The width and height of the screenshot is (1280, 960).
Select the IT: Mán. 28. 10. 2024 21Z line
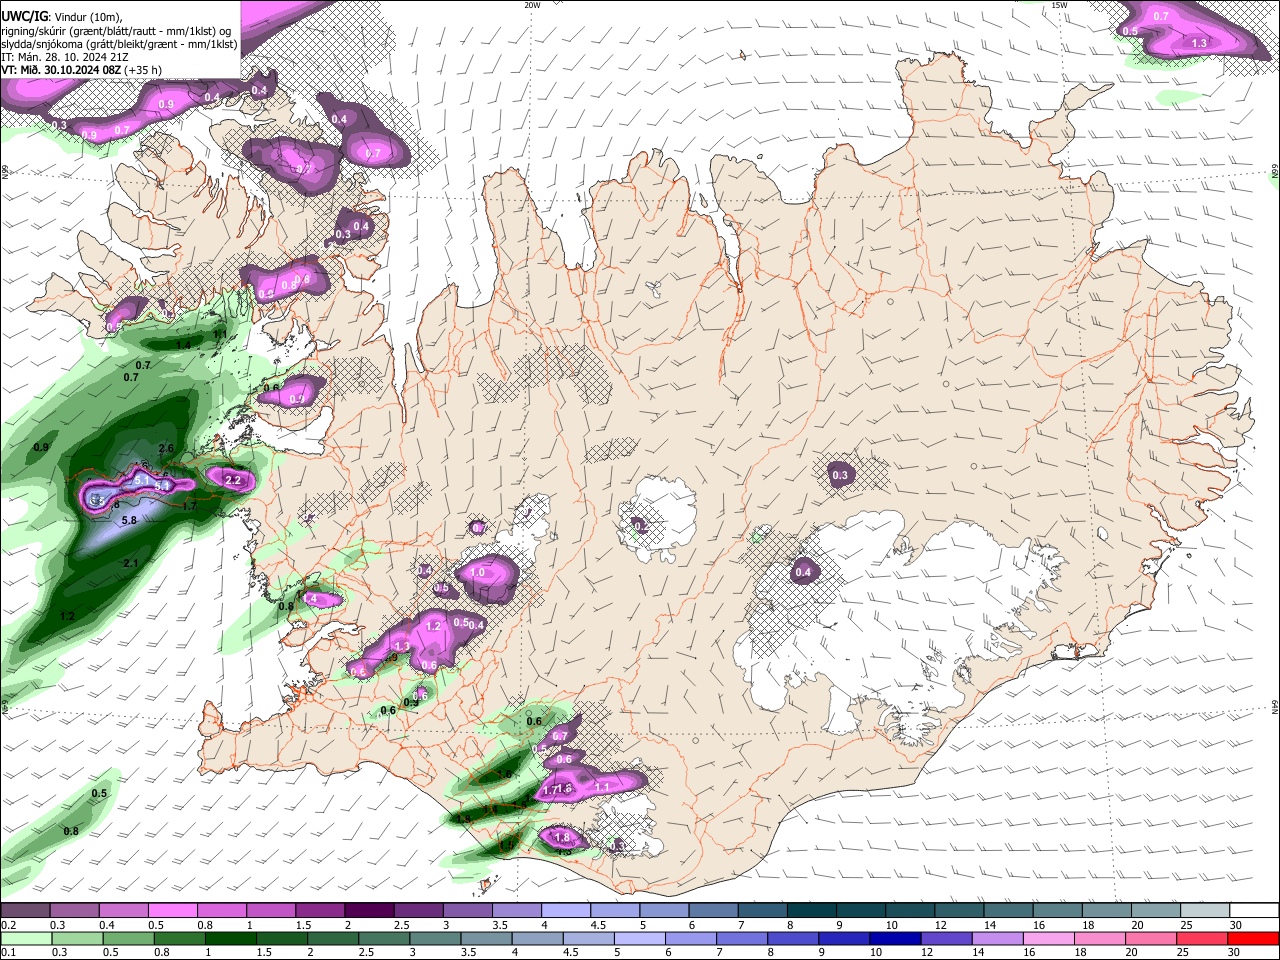(64, 57)
